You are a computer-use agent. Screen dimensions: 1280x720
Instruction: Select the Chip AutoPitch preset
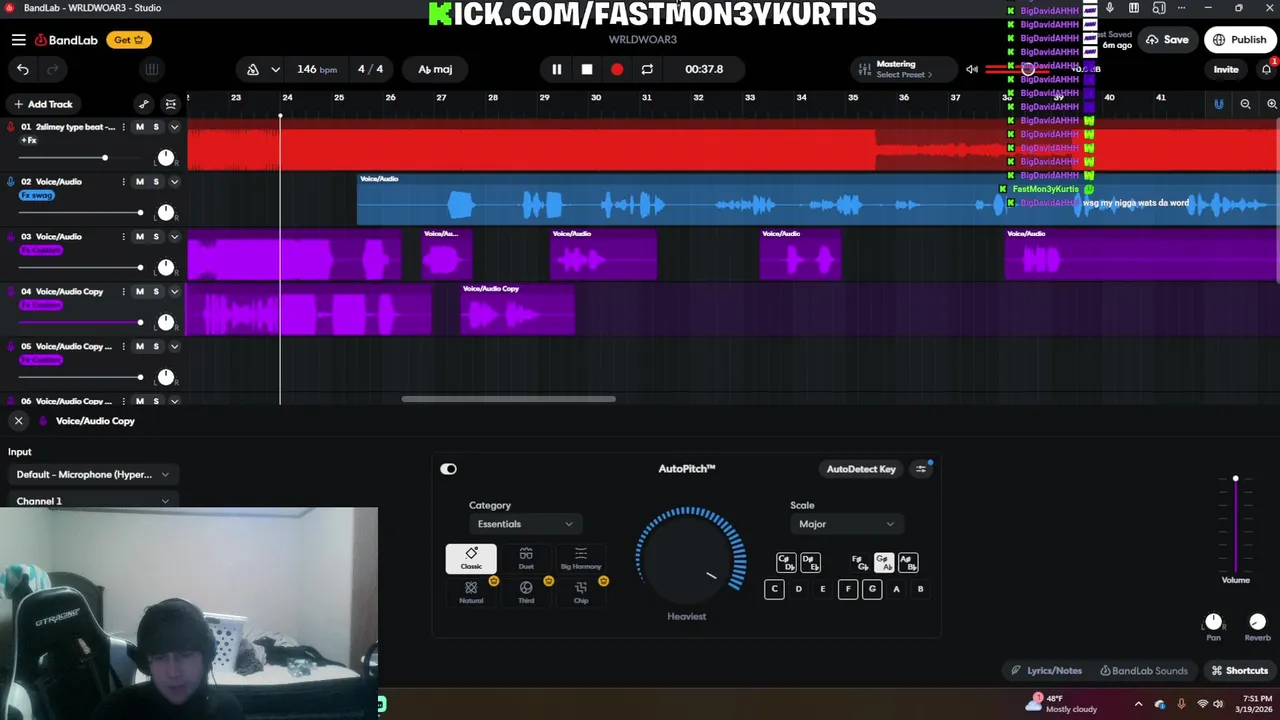point(581,592)
